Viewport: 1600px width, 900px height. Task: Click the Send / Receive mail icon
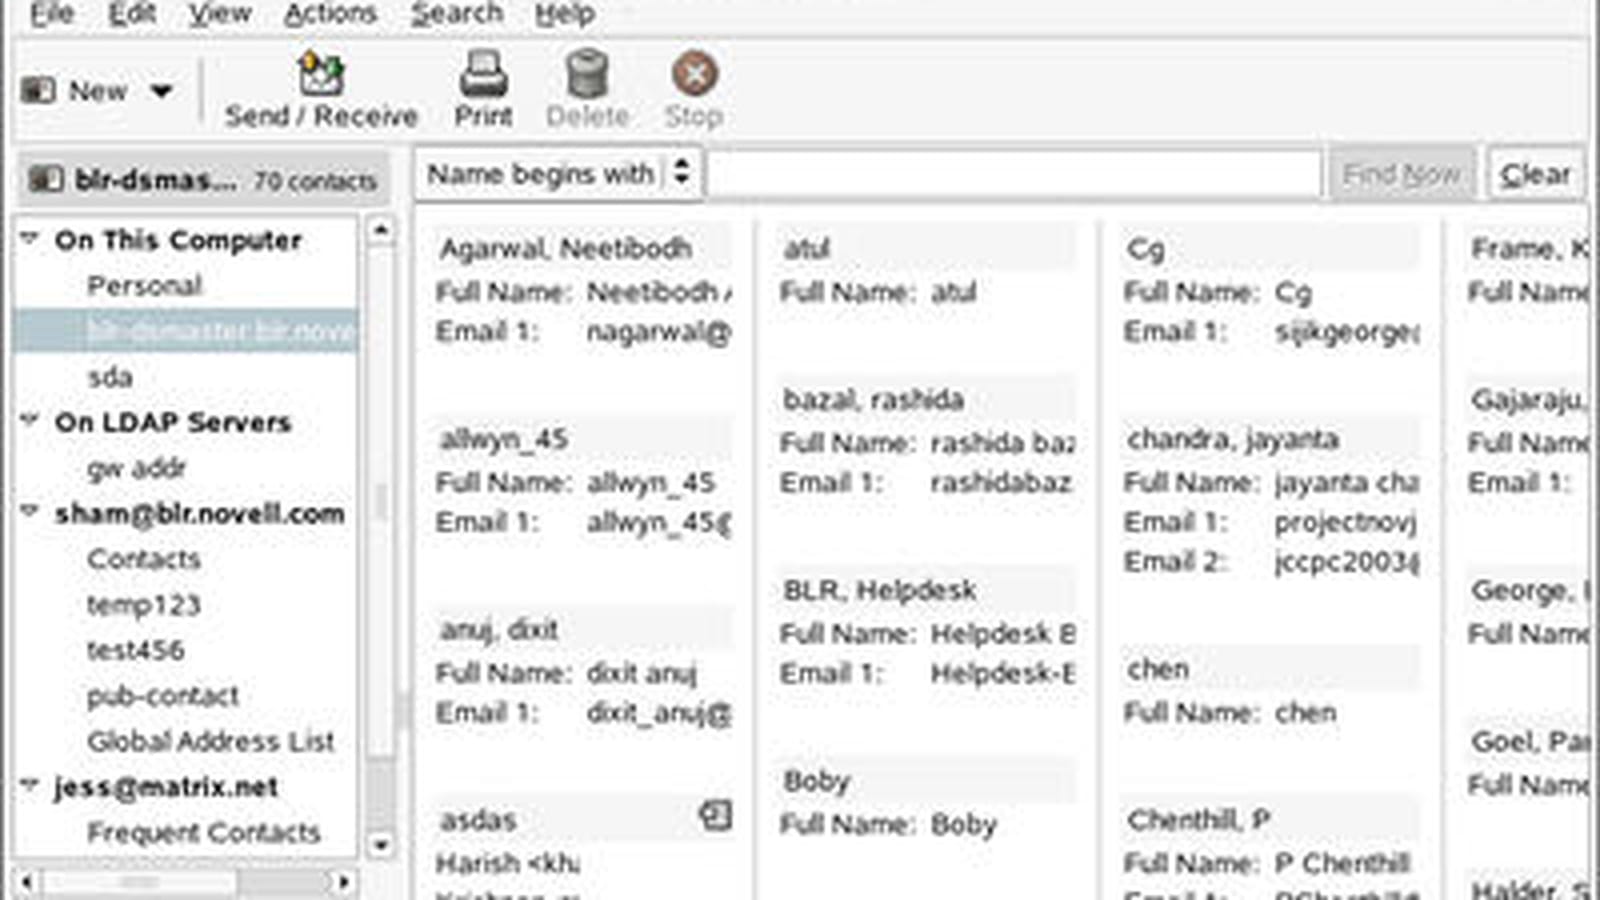pos(321,74)
